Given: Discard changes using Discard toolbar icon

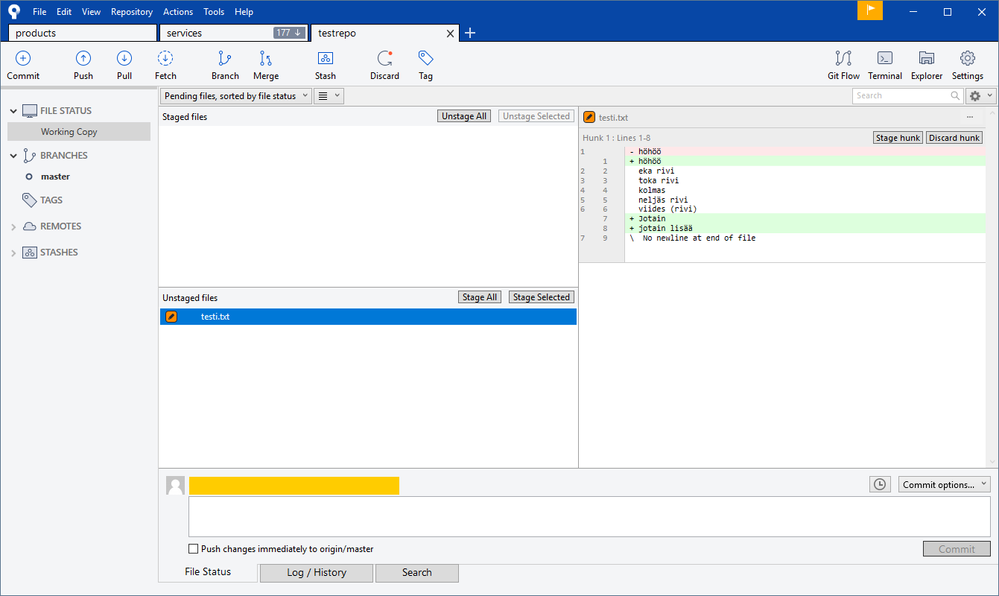Looking at the screenshot, I should click(x=385, y=59).
